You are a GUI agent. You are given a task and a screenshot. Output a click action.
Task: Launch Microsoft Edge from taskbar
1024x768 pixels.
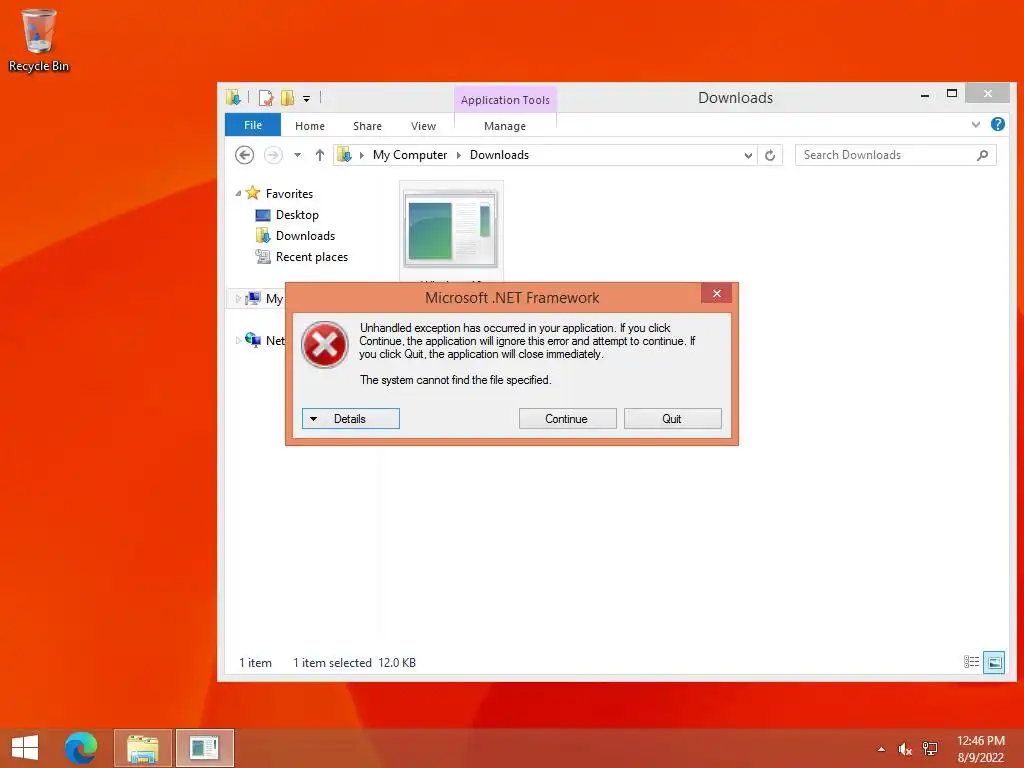(x=81, y=748)
